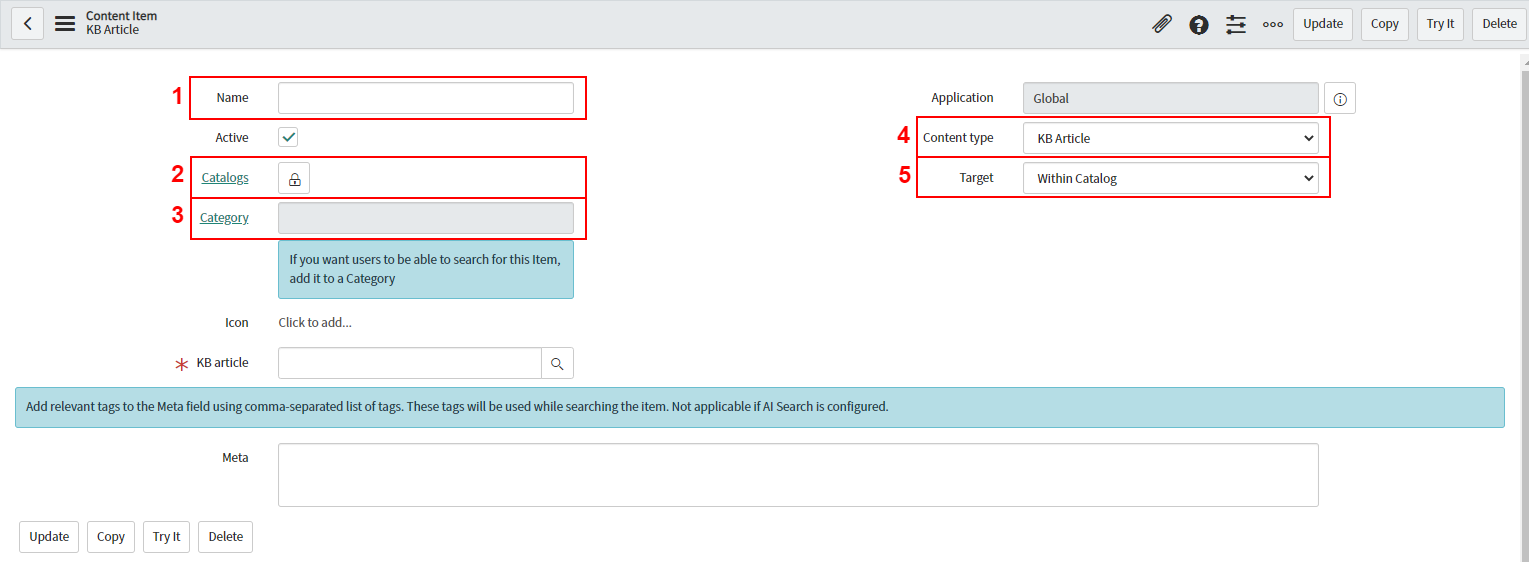
Task: Click the KB article lookup magnifier
Action: click(x=557, y=363)
